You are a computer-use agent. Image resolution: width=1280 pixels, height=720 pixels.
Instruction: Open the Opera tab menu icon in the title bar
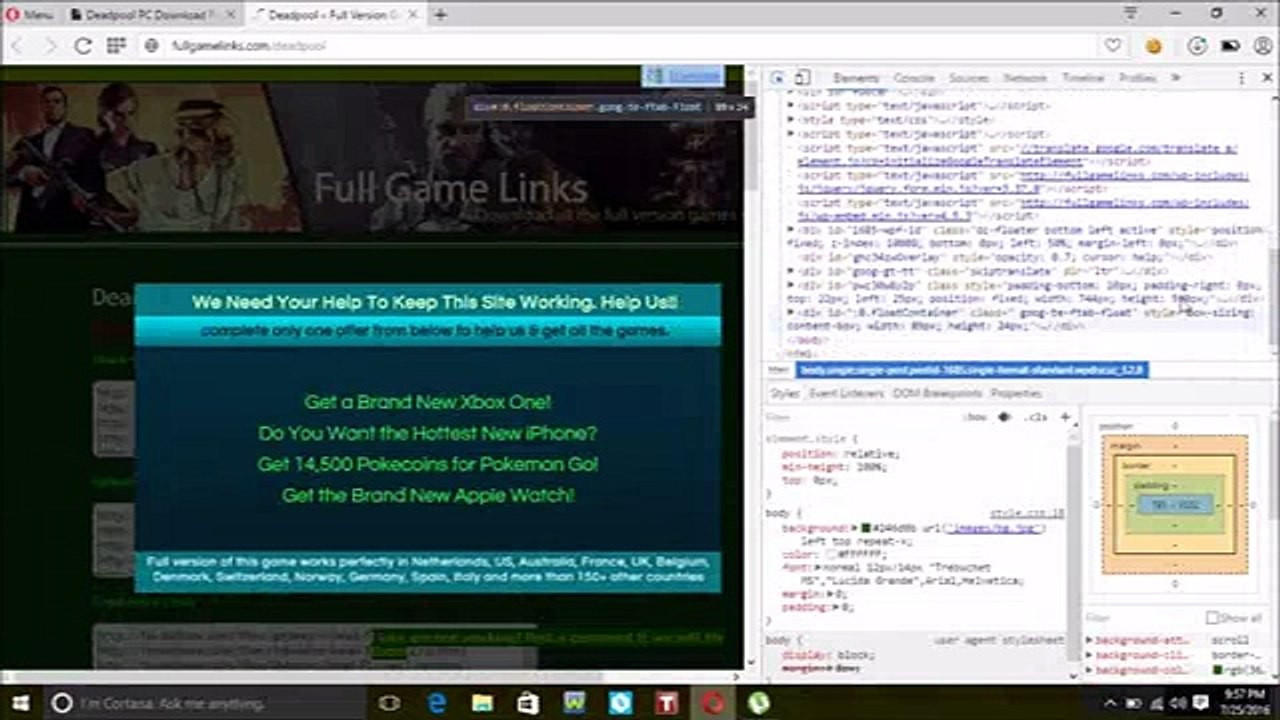click(x=1131, y=14)
